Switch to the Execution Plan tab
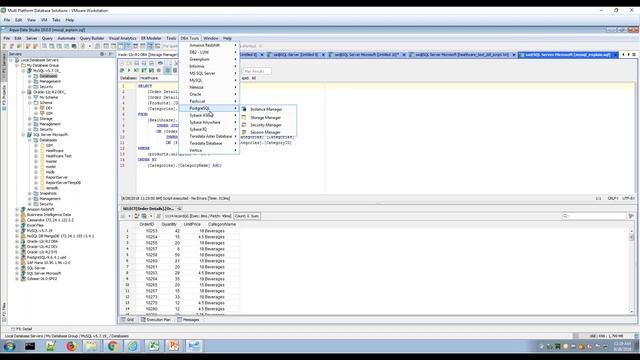 coord(156,320)
